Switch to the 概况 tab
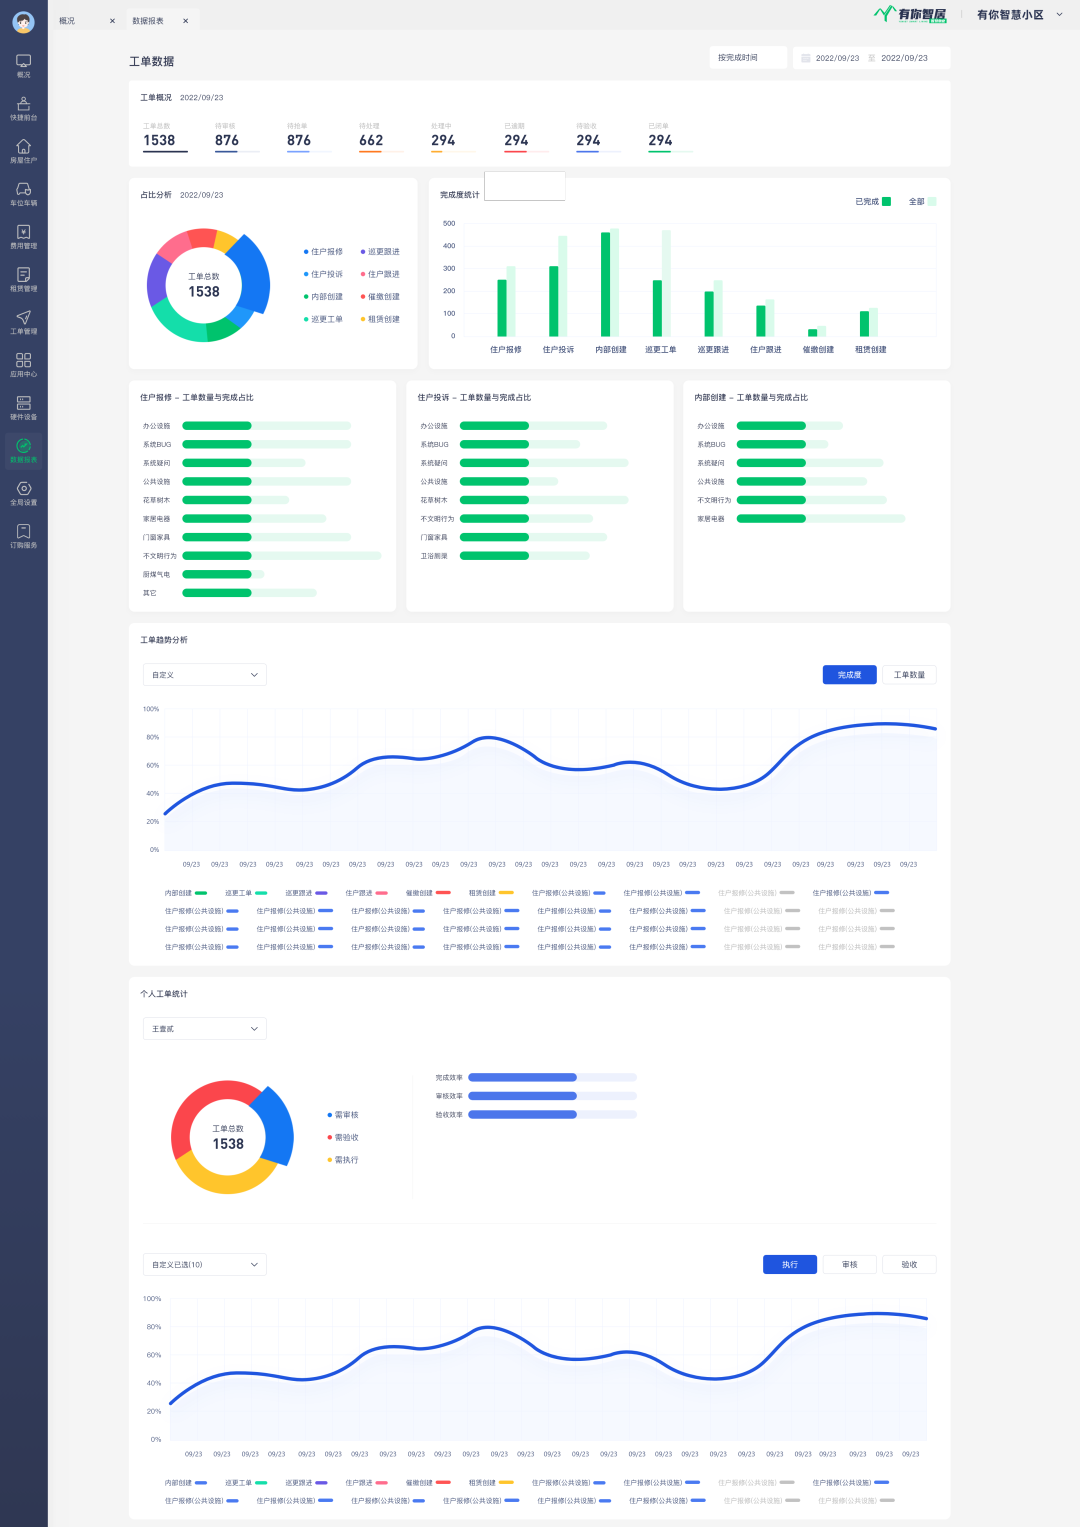The image size is (1080, 1527). click(x=68, y=21)
